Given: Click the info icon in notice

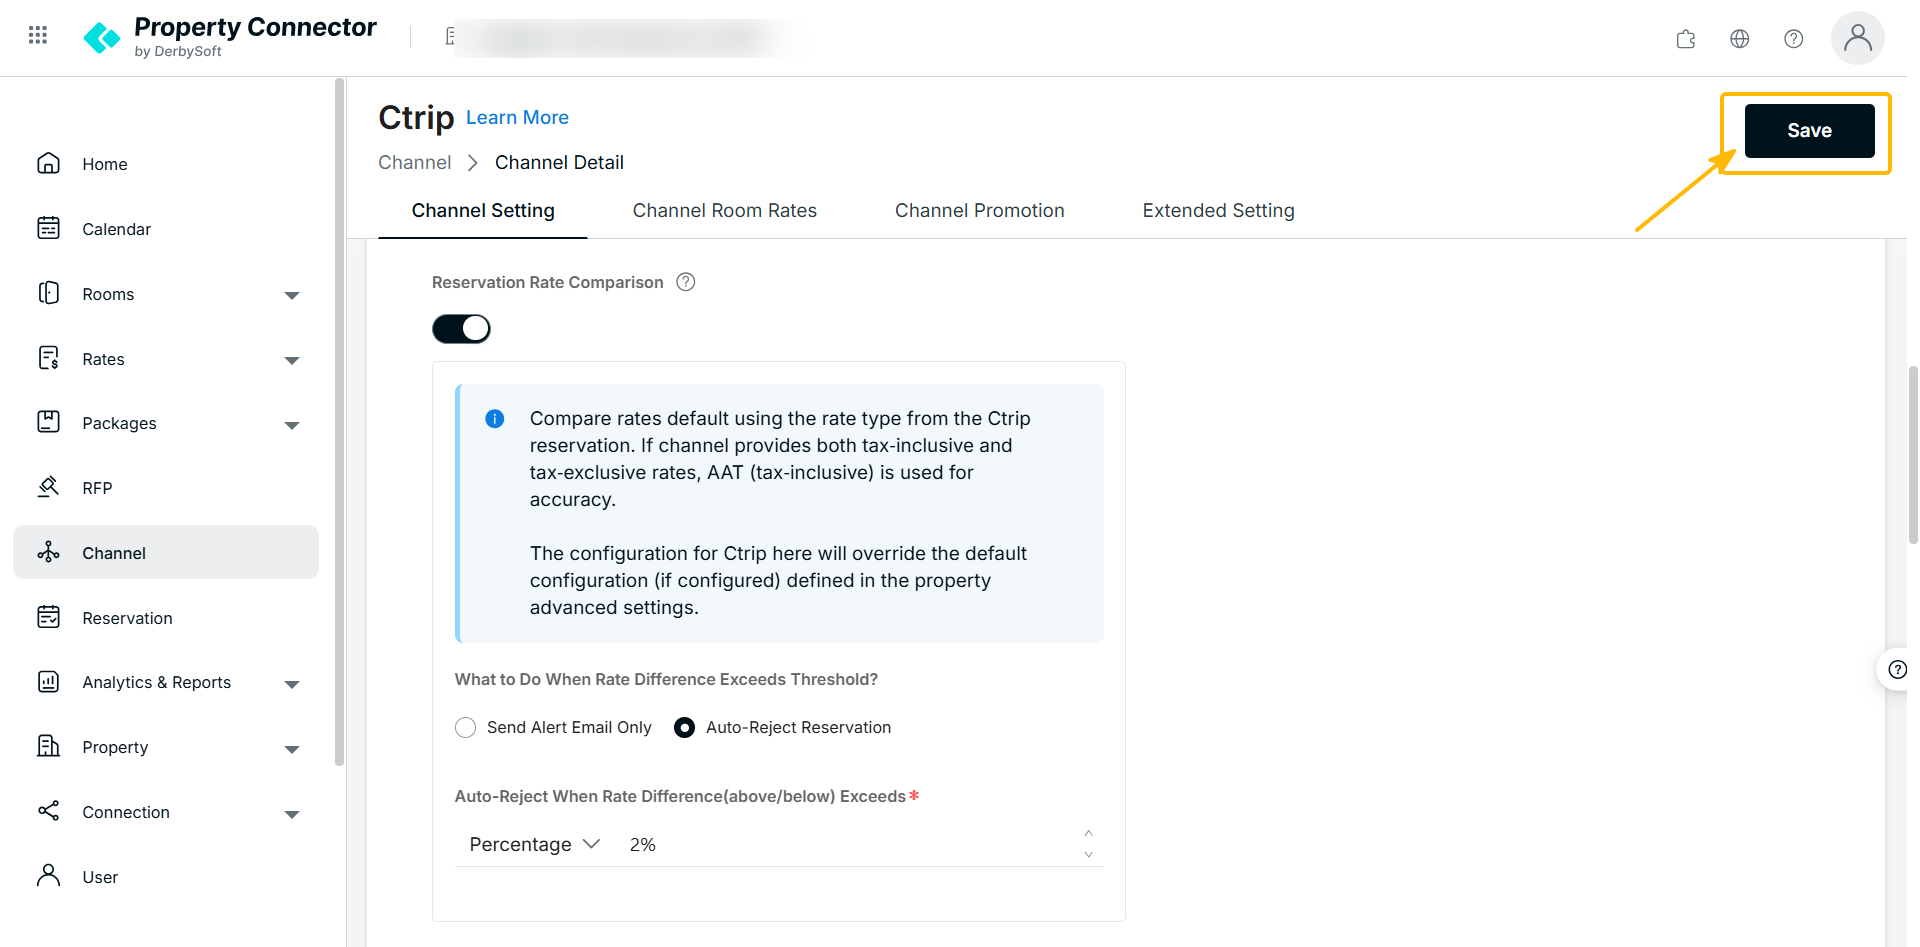Looking at the screenshot, I should coord(495,419).
